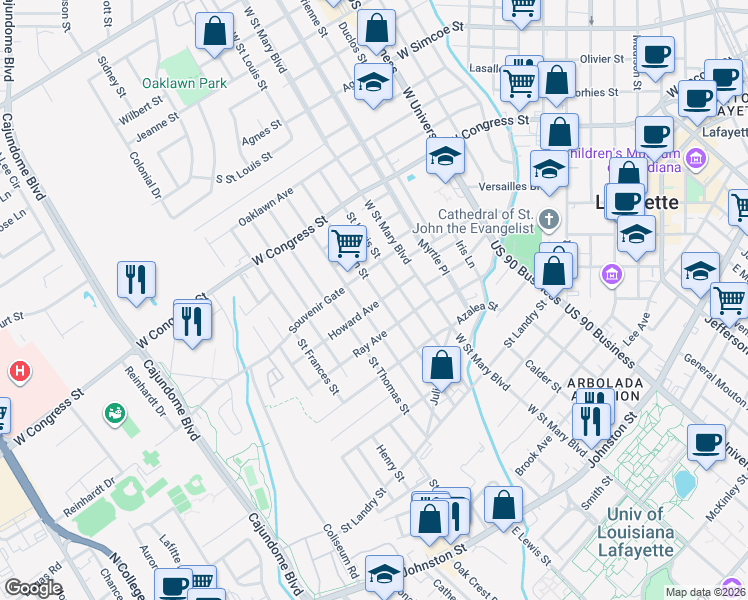Select the S St Louis St label
The width and height of the screenshot is (748, 600).
(244, 168)
